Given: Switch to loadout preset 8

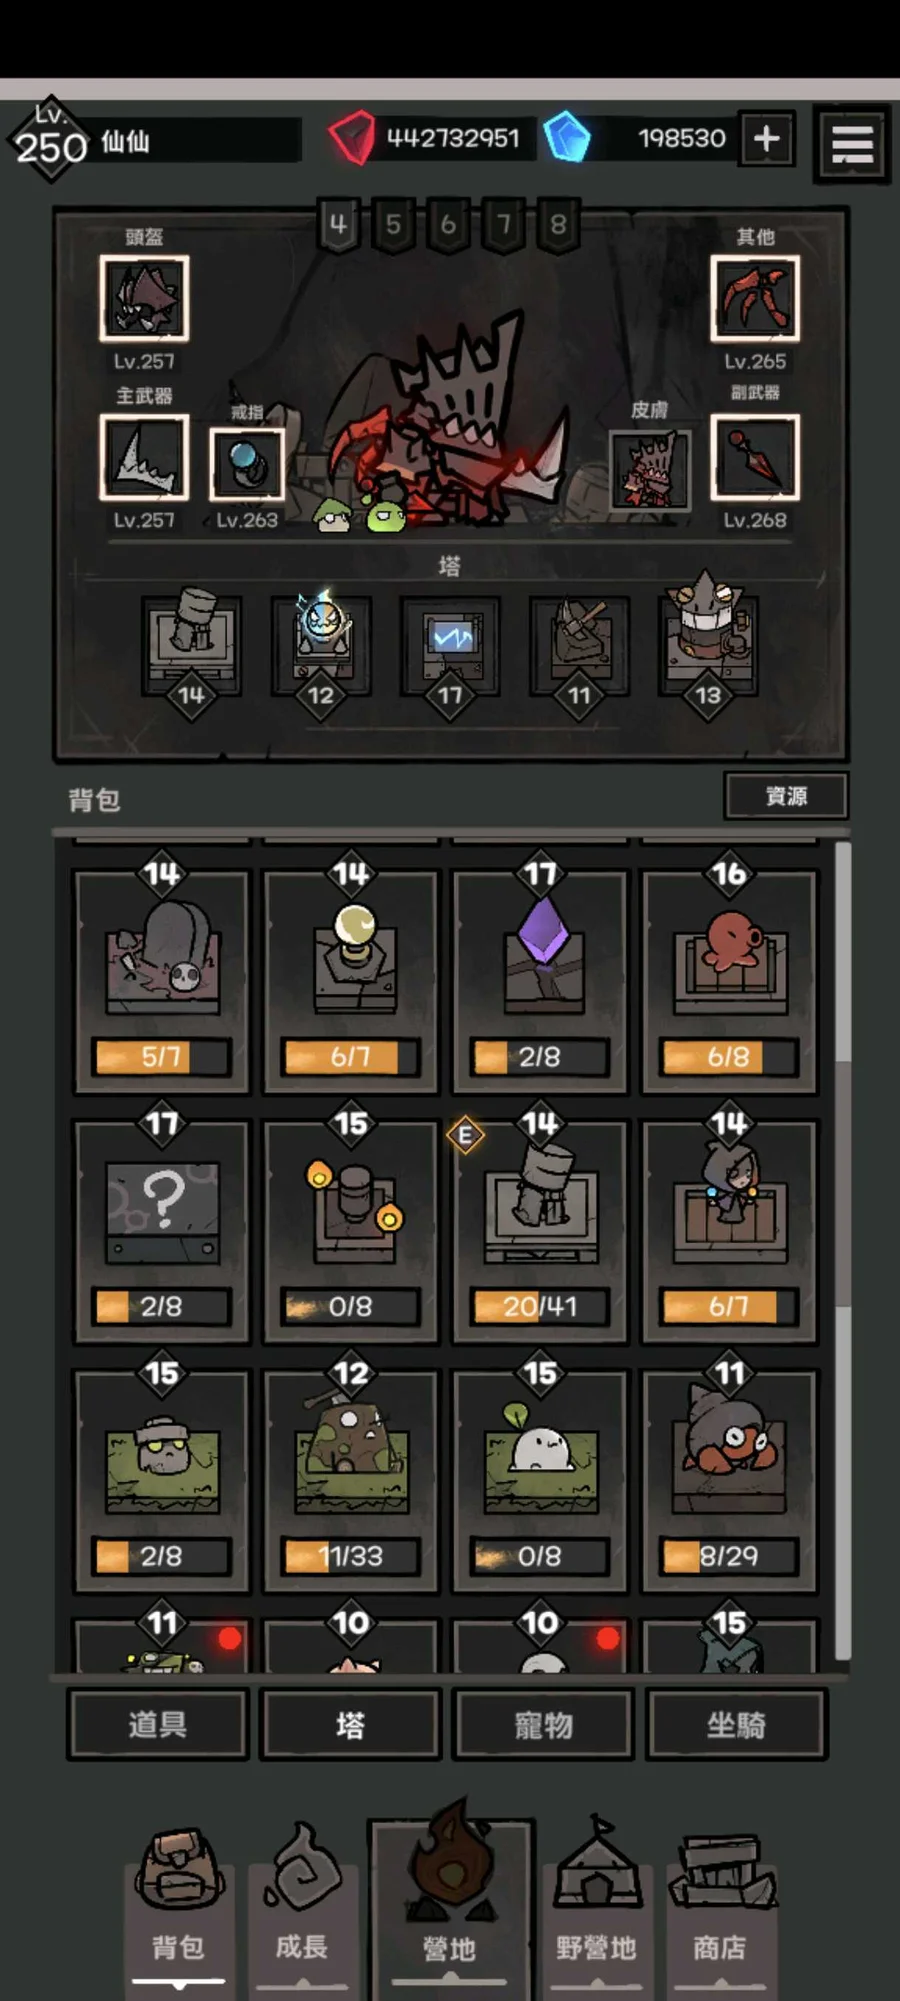Looking at the screenshot, I should [x=558, y=225].
